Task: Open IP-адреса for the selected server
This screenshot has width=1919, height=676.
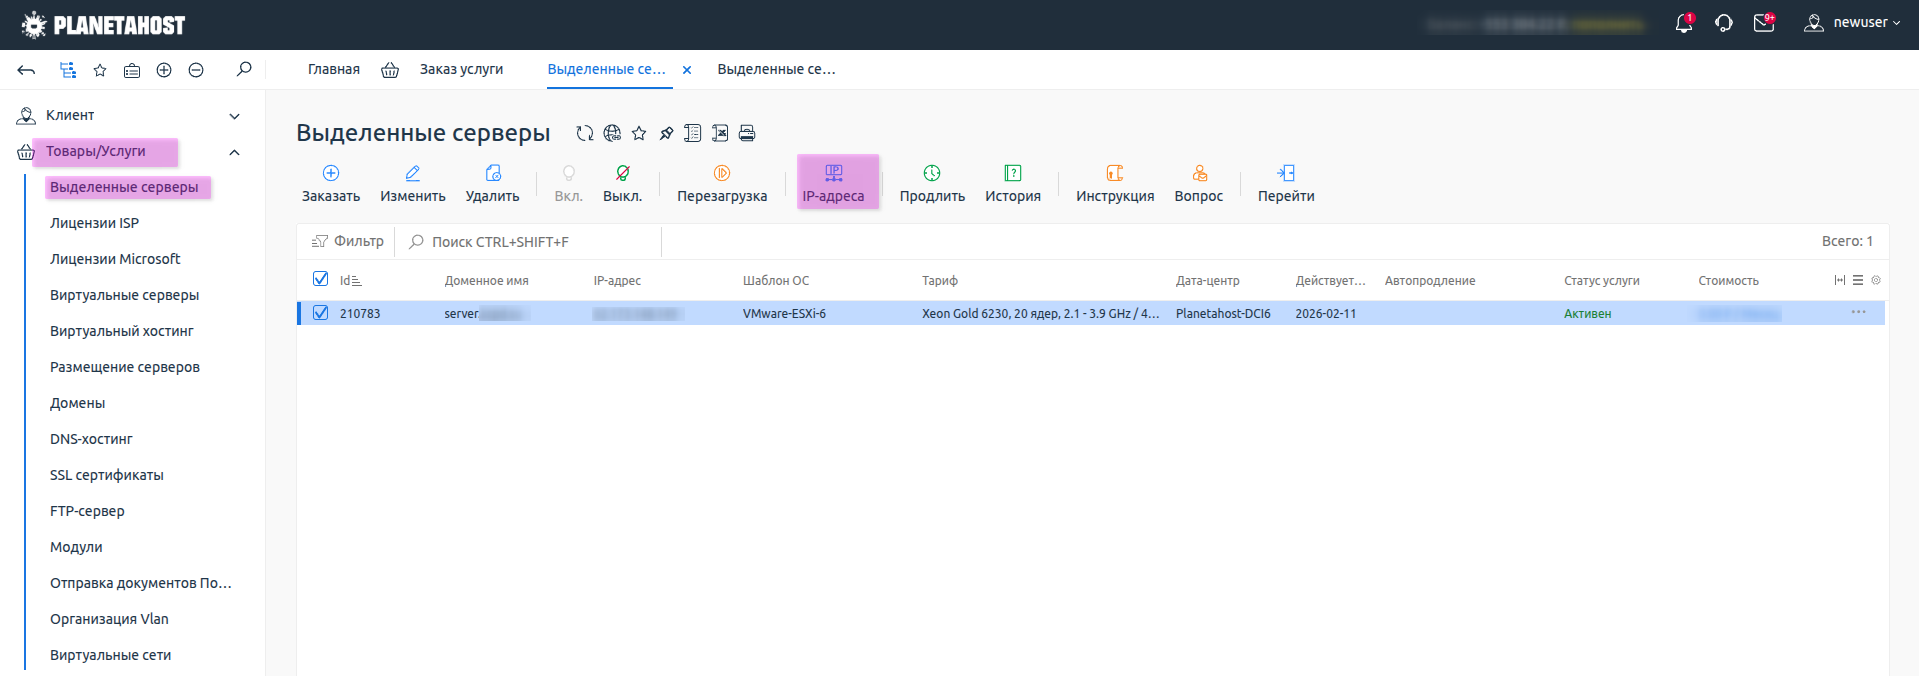Action: [833, 183]
